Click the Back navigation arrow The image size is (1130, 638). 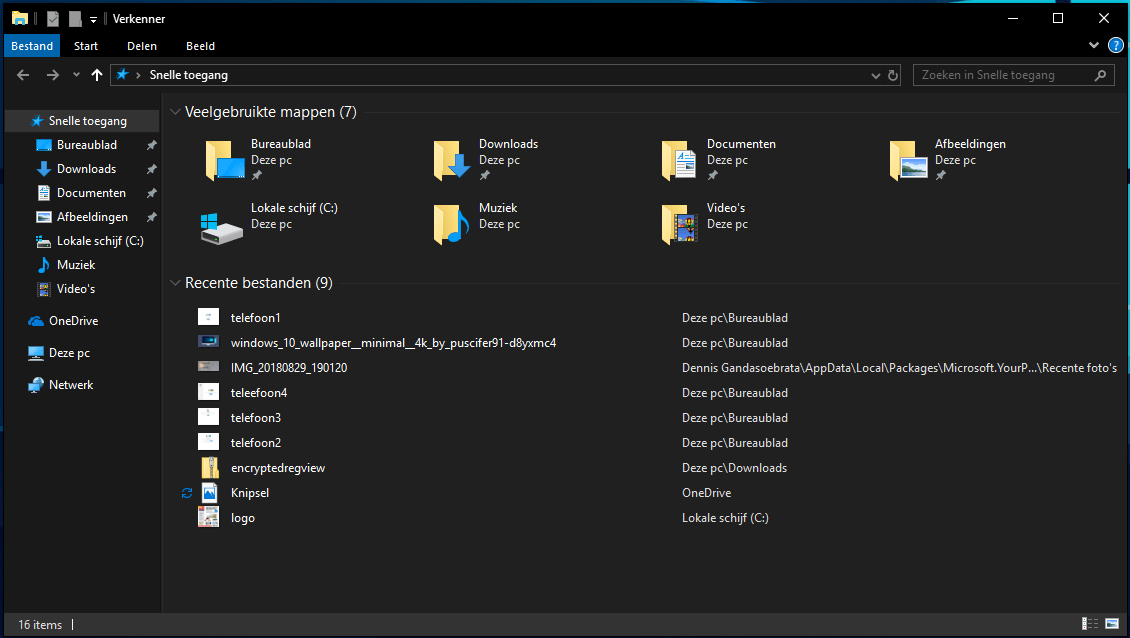23,75
